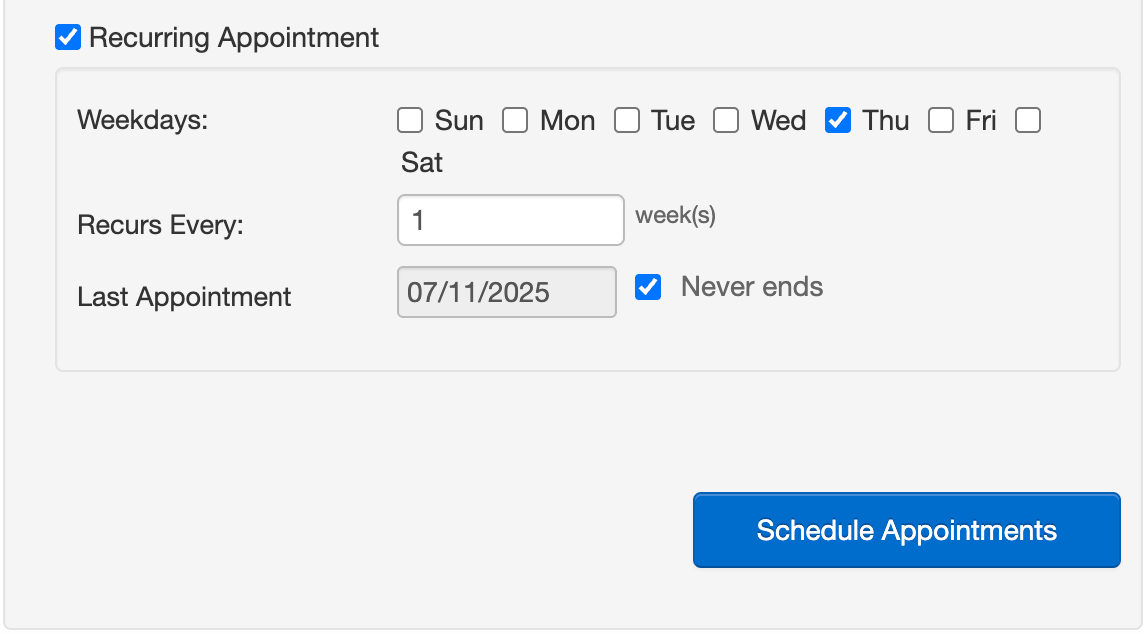Toggle the Fri weekday checkbox
This screenshot has height=634, width=1144.
click(941, 121)
